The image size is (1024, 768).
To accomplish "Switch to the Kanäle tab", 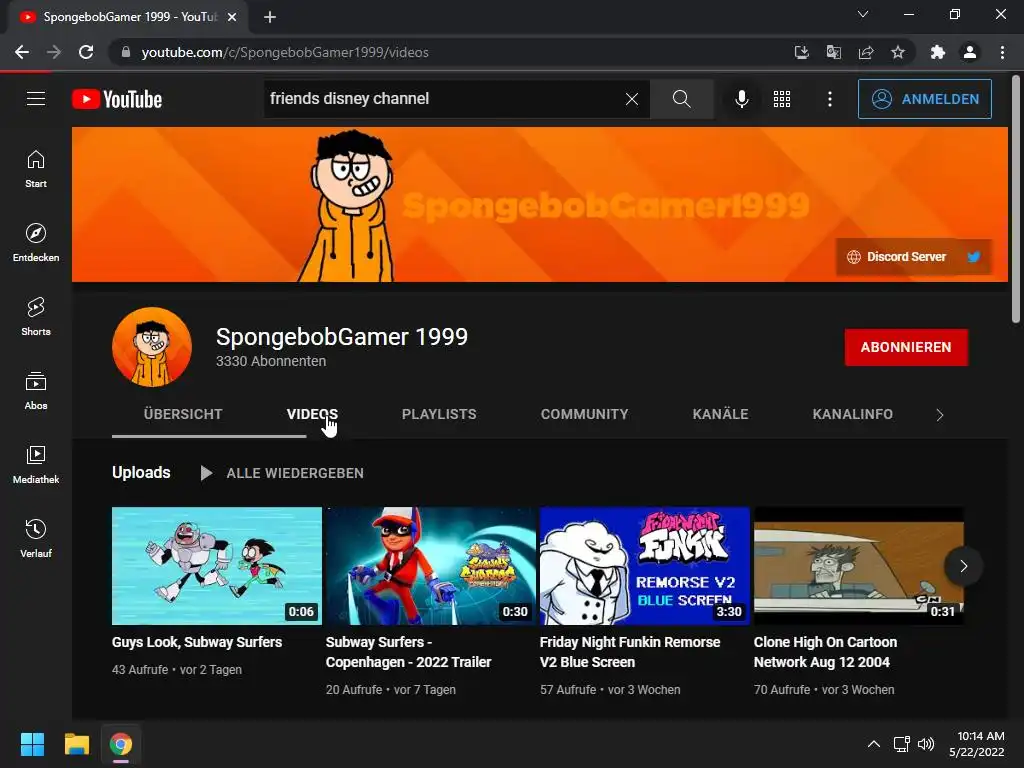I will pos(720,414).
